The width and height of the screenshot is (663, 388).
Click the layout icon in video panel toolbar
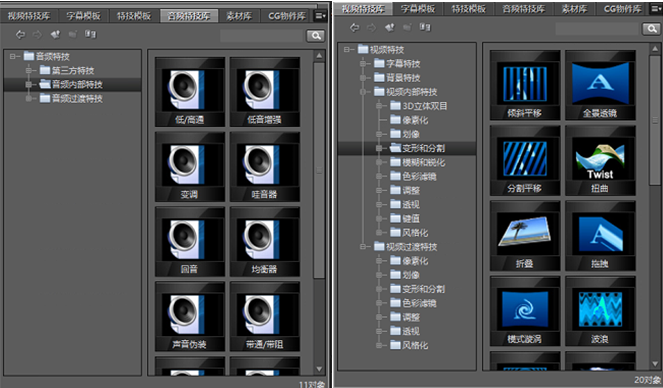425,27
